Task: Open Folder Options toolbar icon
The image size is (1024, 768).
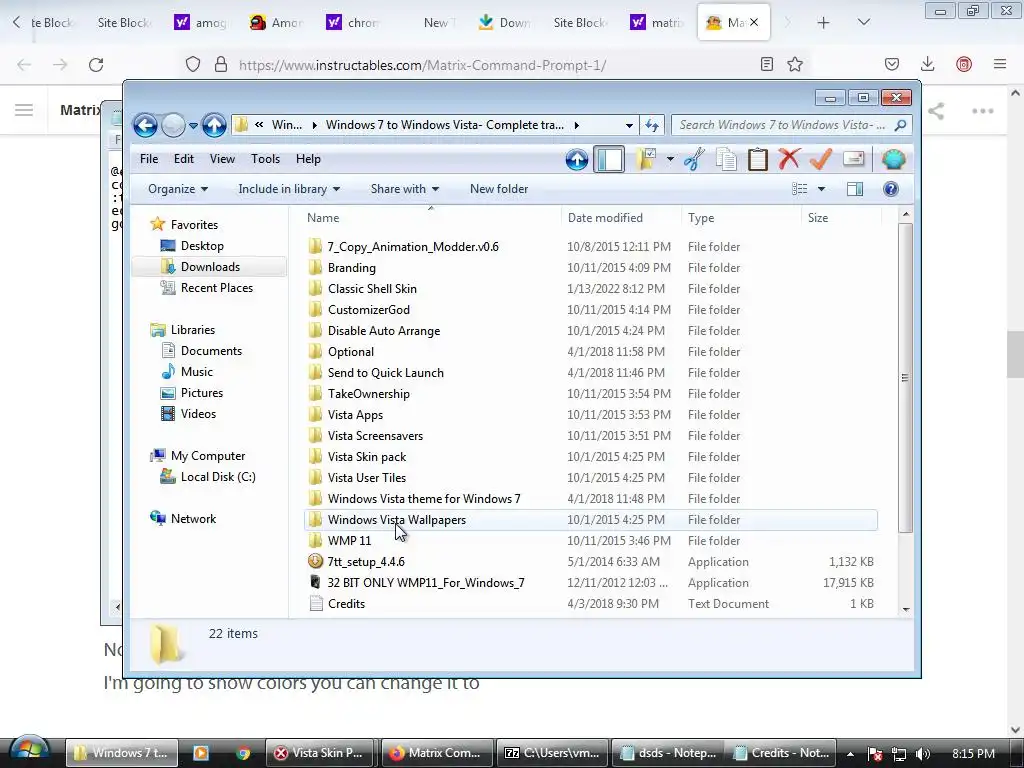Action: coord(647,159)
